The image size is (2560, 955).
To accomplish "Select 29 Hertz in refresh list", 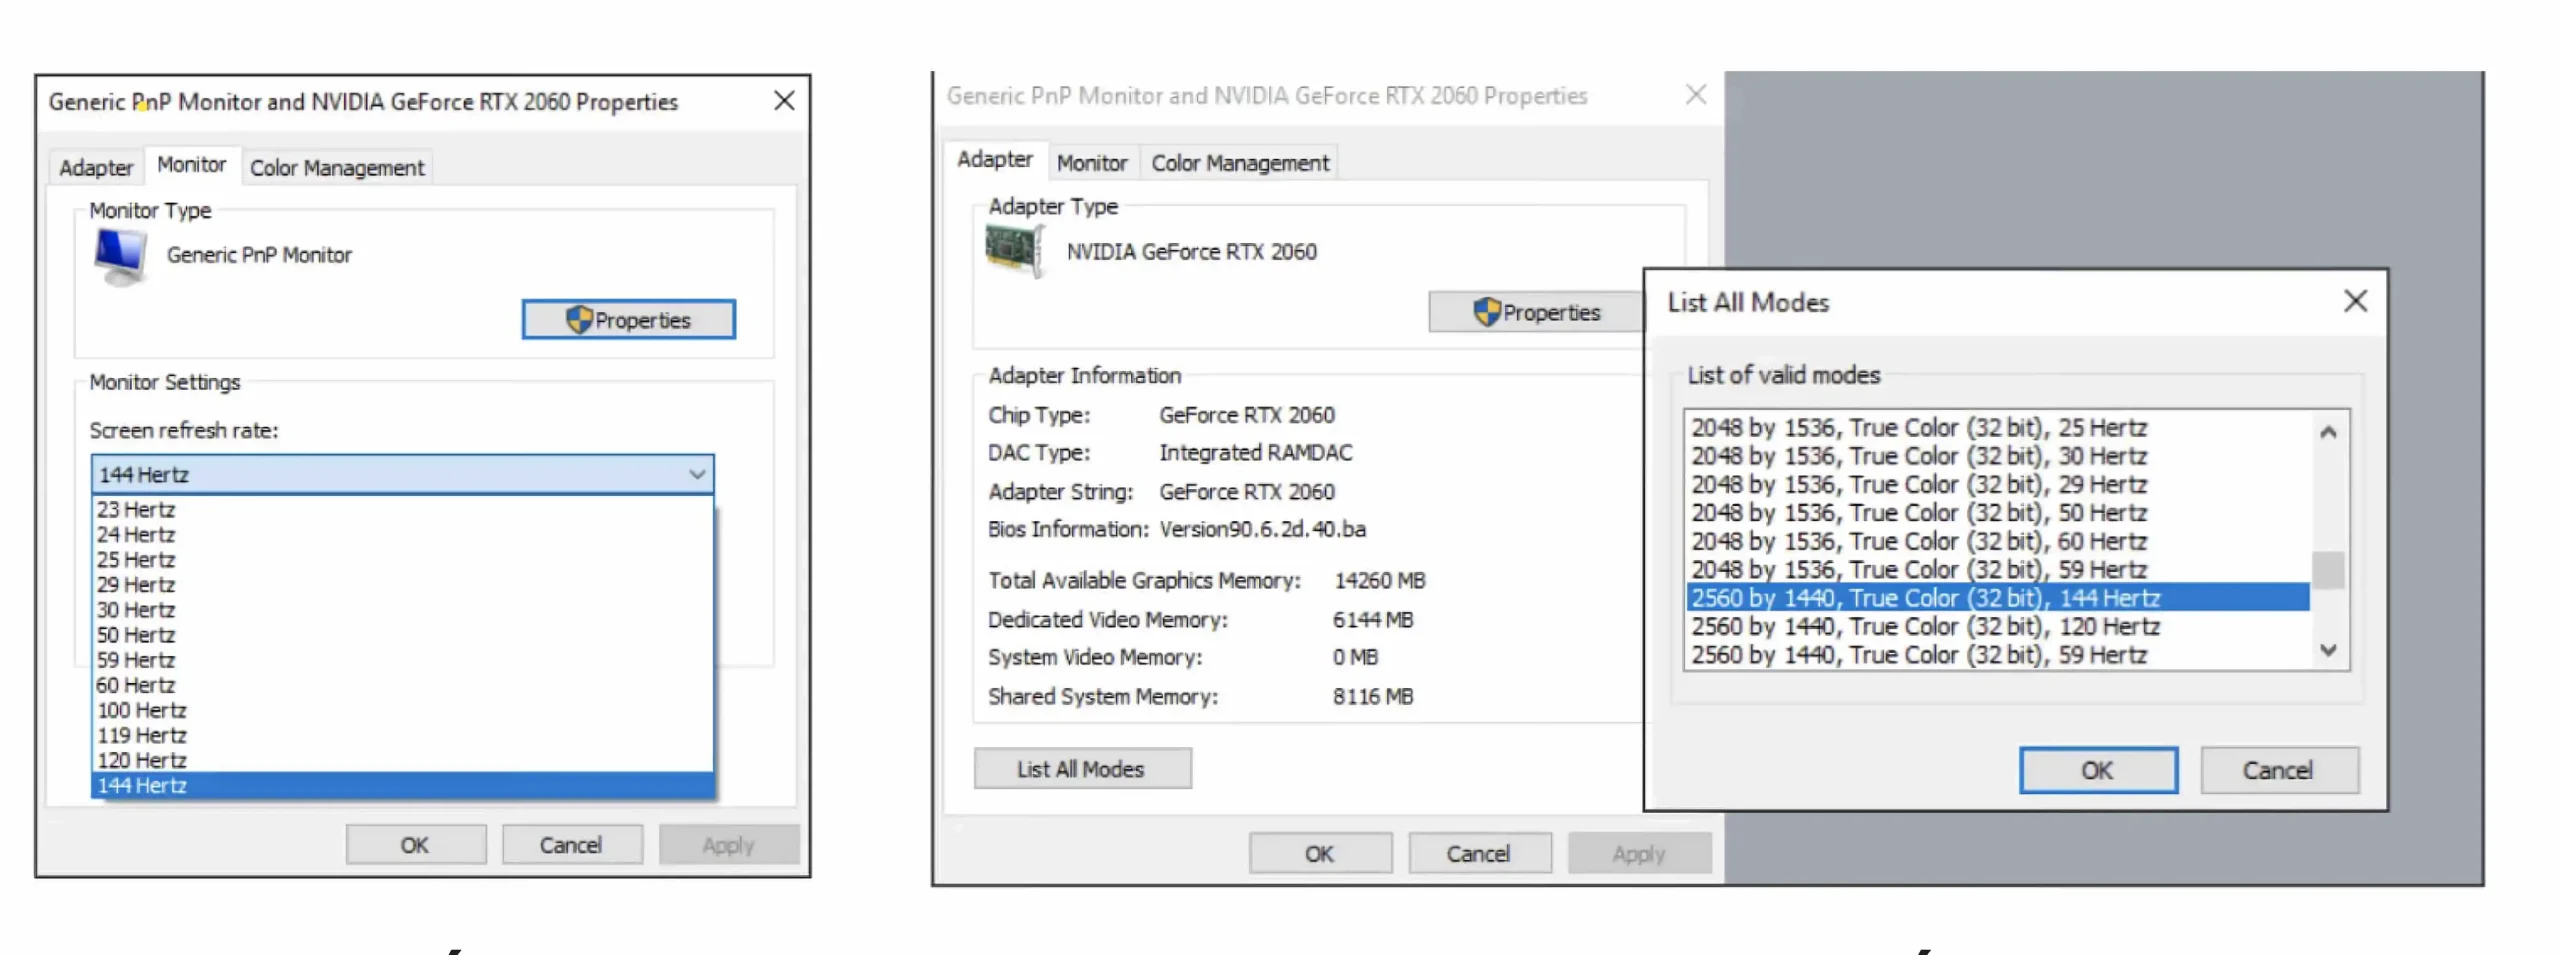I will 402,584.
